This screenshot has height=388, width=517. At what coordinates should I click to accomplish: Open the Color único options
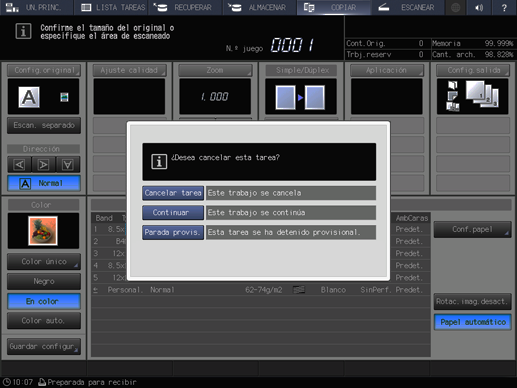coord(44,262)
